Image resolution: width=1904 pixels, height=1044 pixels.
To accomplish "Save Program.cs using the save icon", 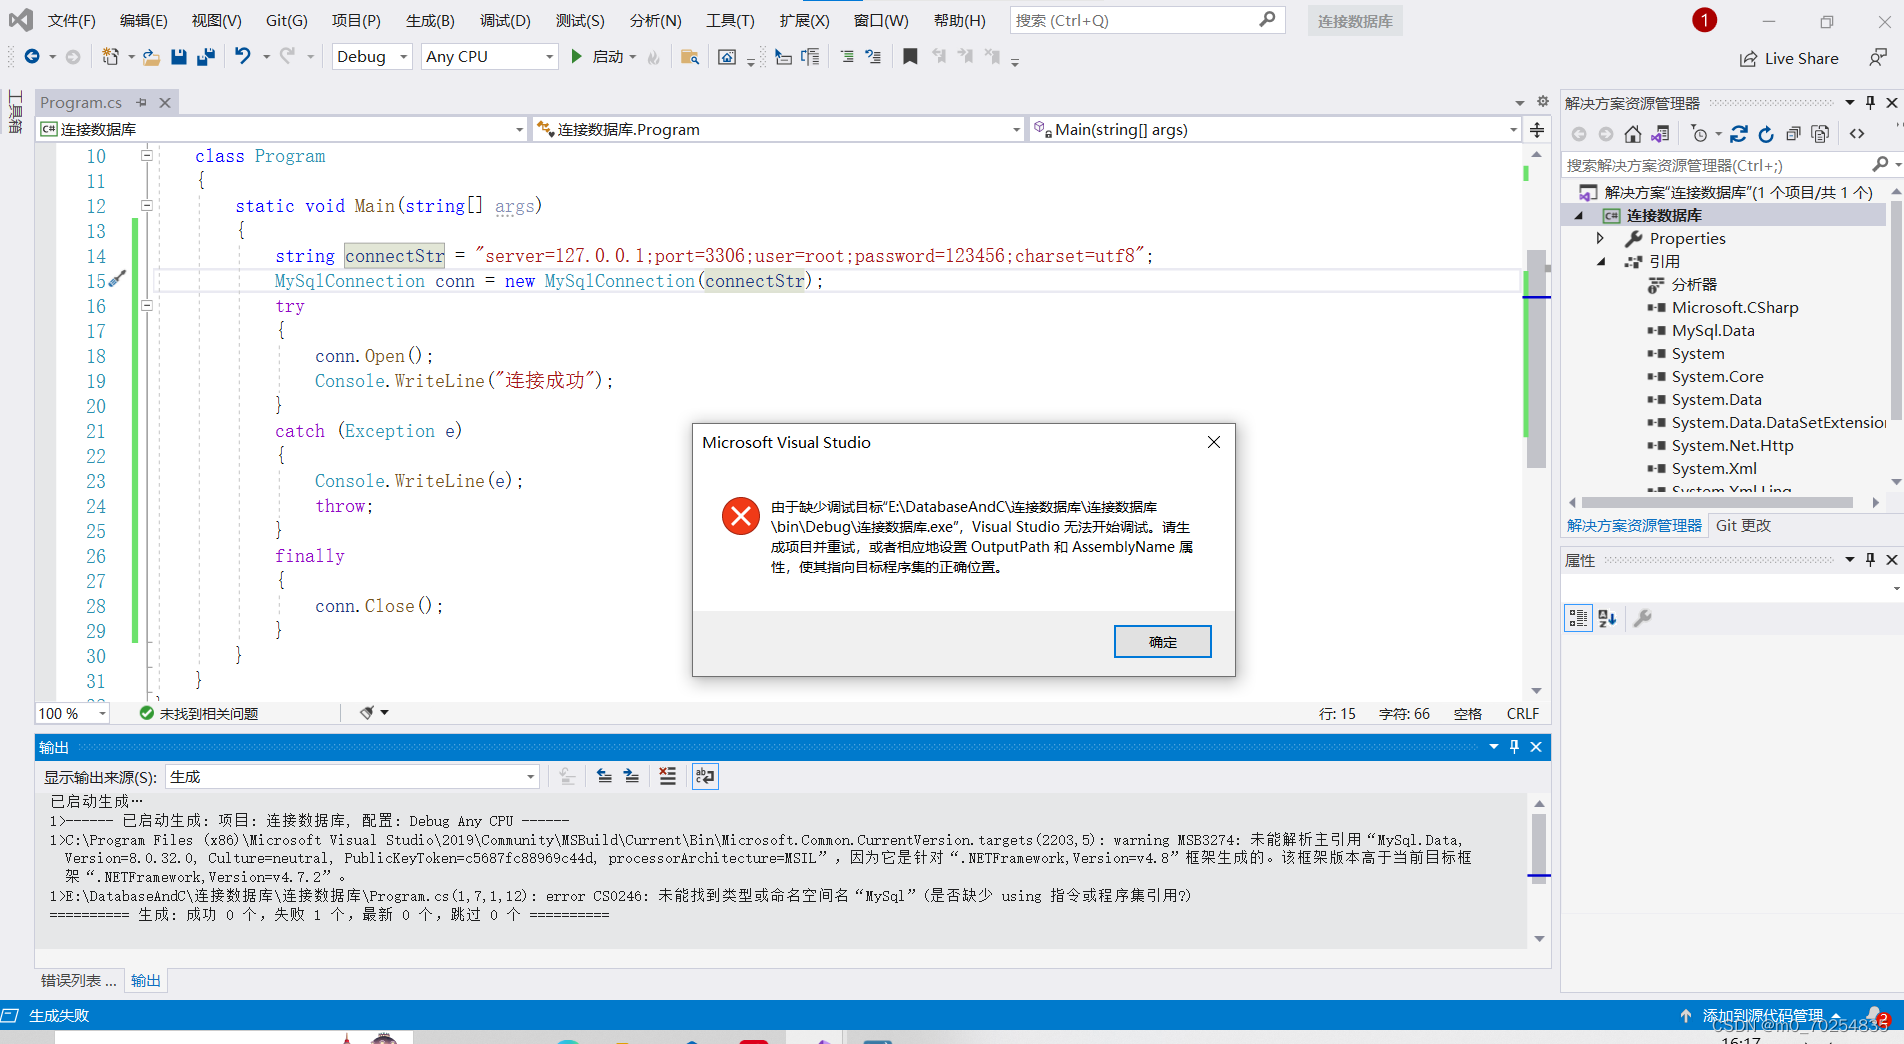I will point(179,57).
